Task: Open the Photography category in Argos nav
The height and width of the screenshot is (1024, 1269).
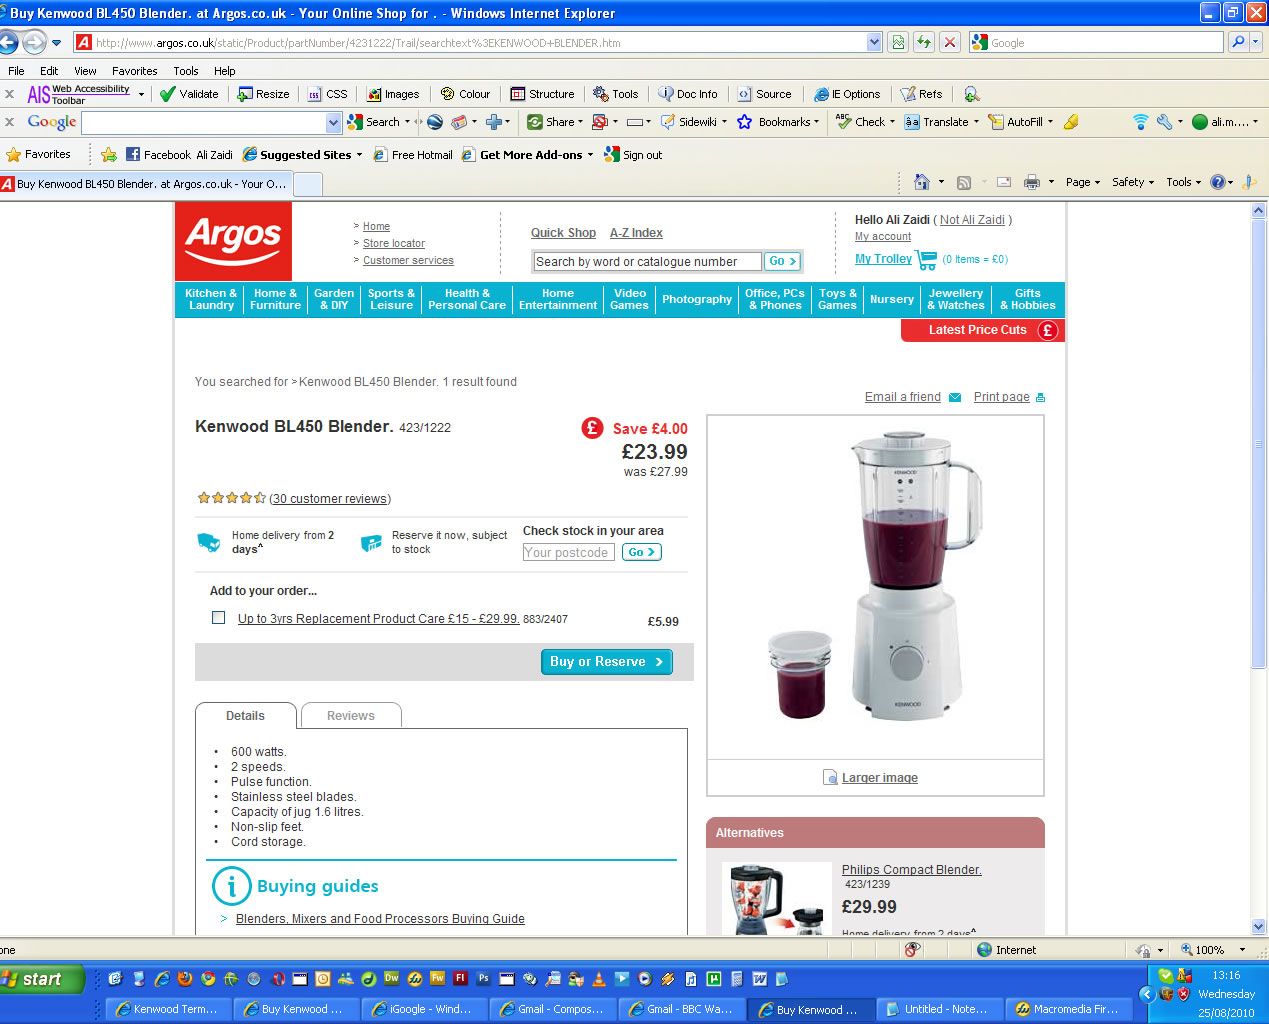Action: 697,299
